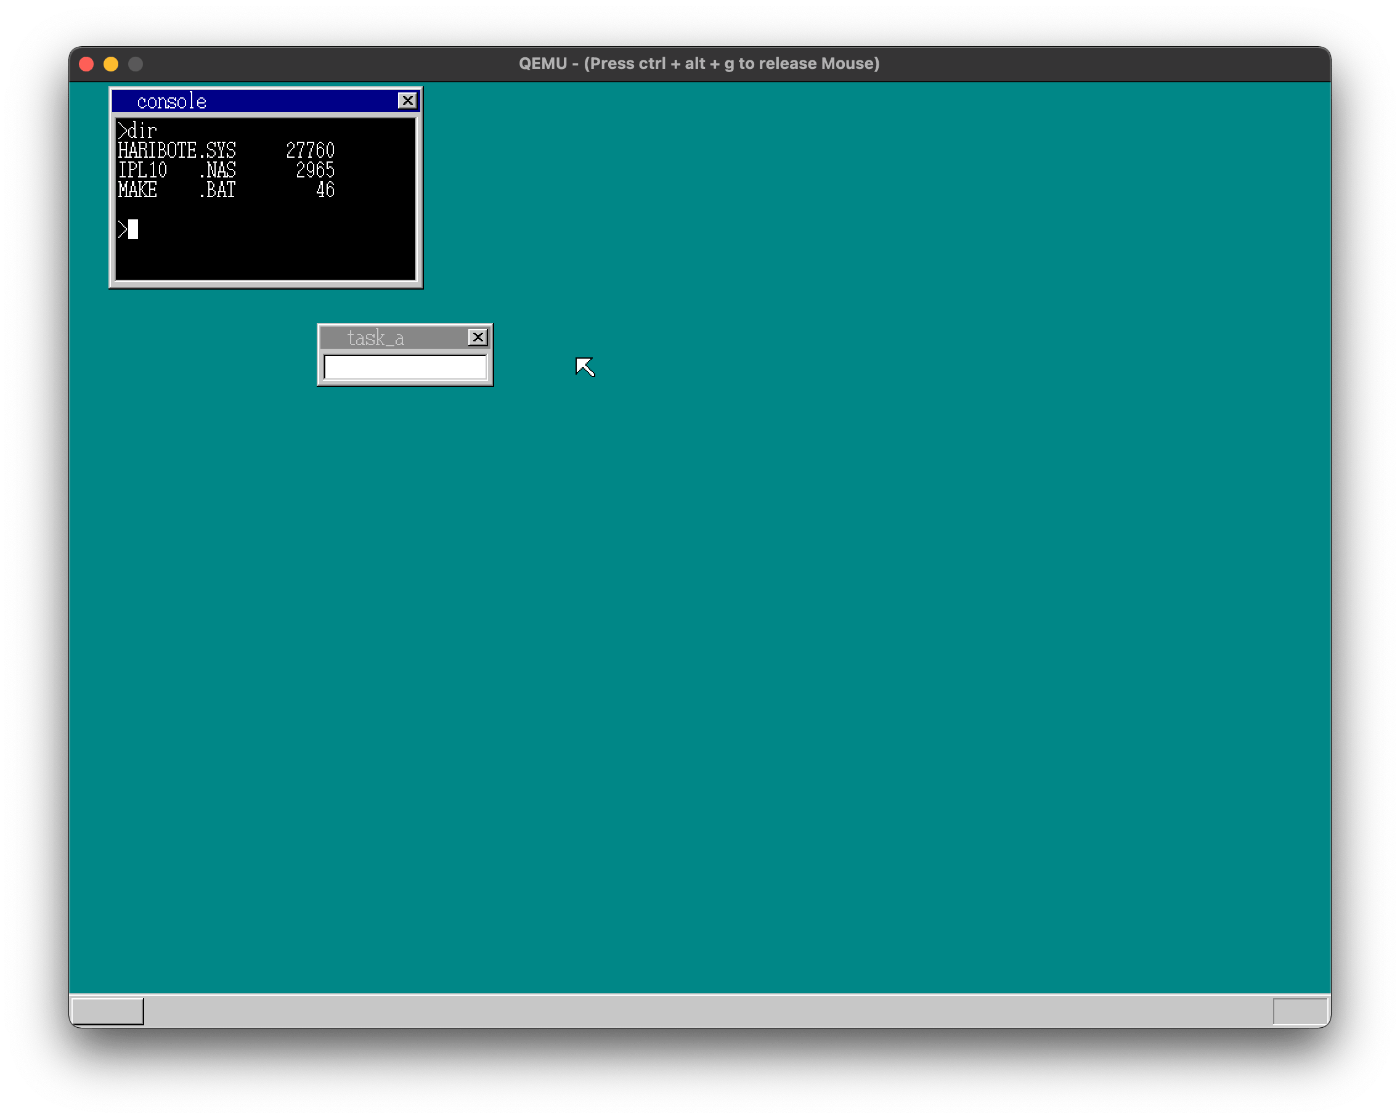Click the QEMU window title text
Image resolution: width=1400 pixels, height=1119 pixels.
(x=699, y=64)
